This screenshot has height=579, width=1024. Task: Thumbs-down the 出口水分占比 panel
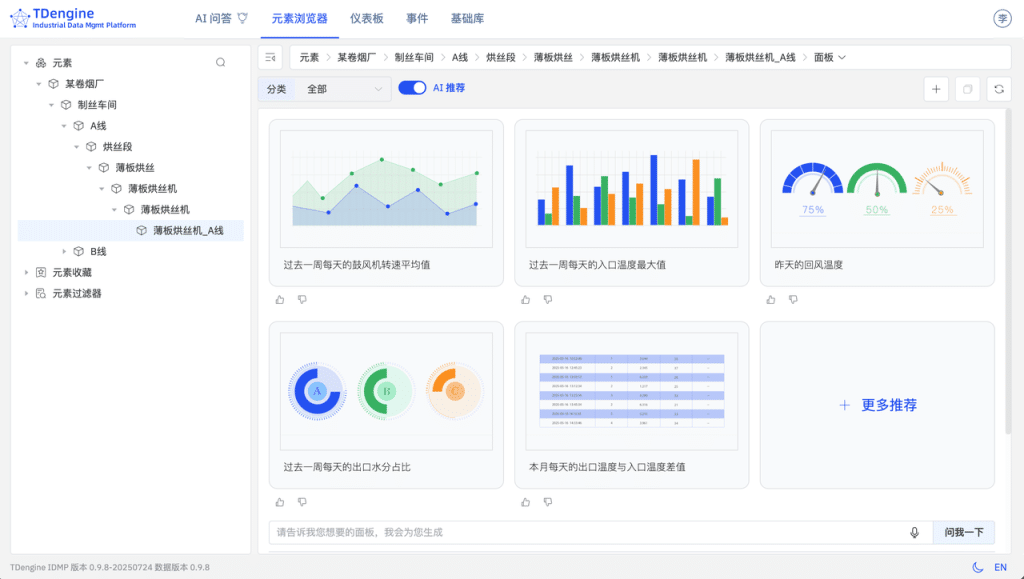(x=303, y=502)
